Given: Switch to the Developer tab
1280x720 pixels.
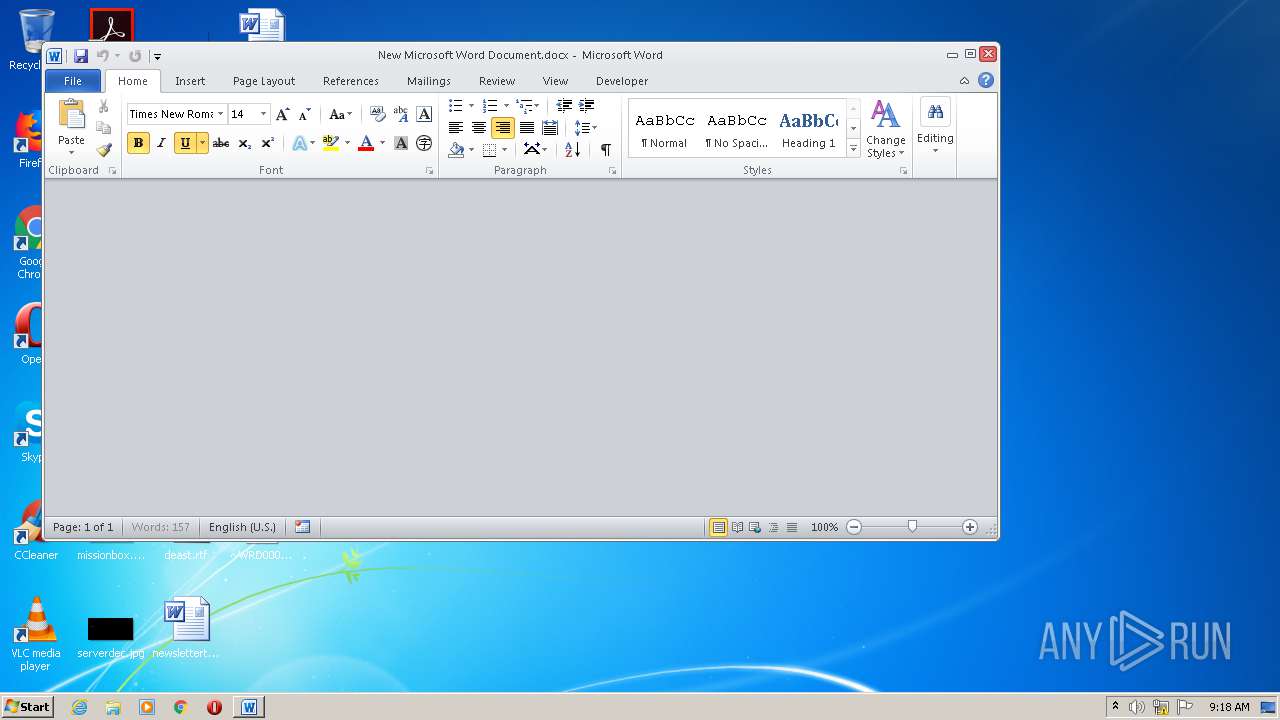Looking at the screenshot, I should (x=622, y=81).
